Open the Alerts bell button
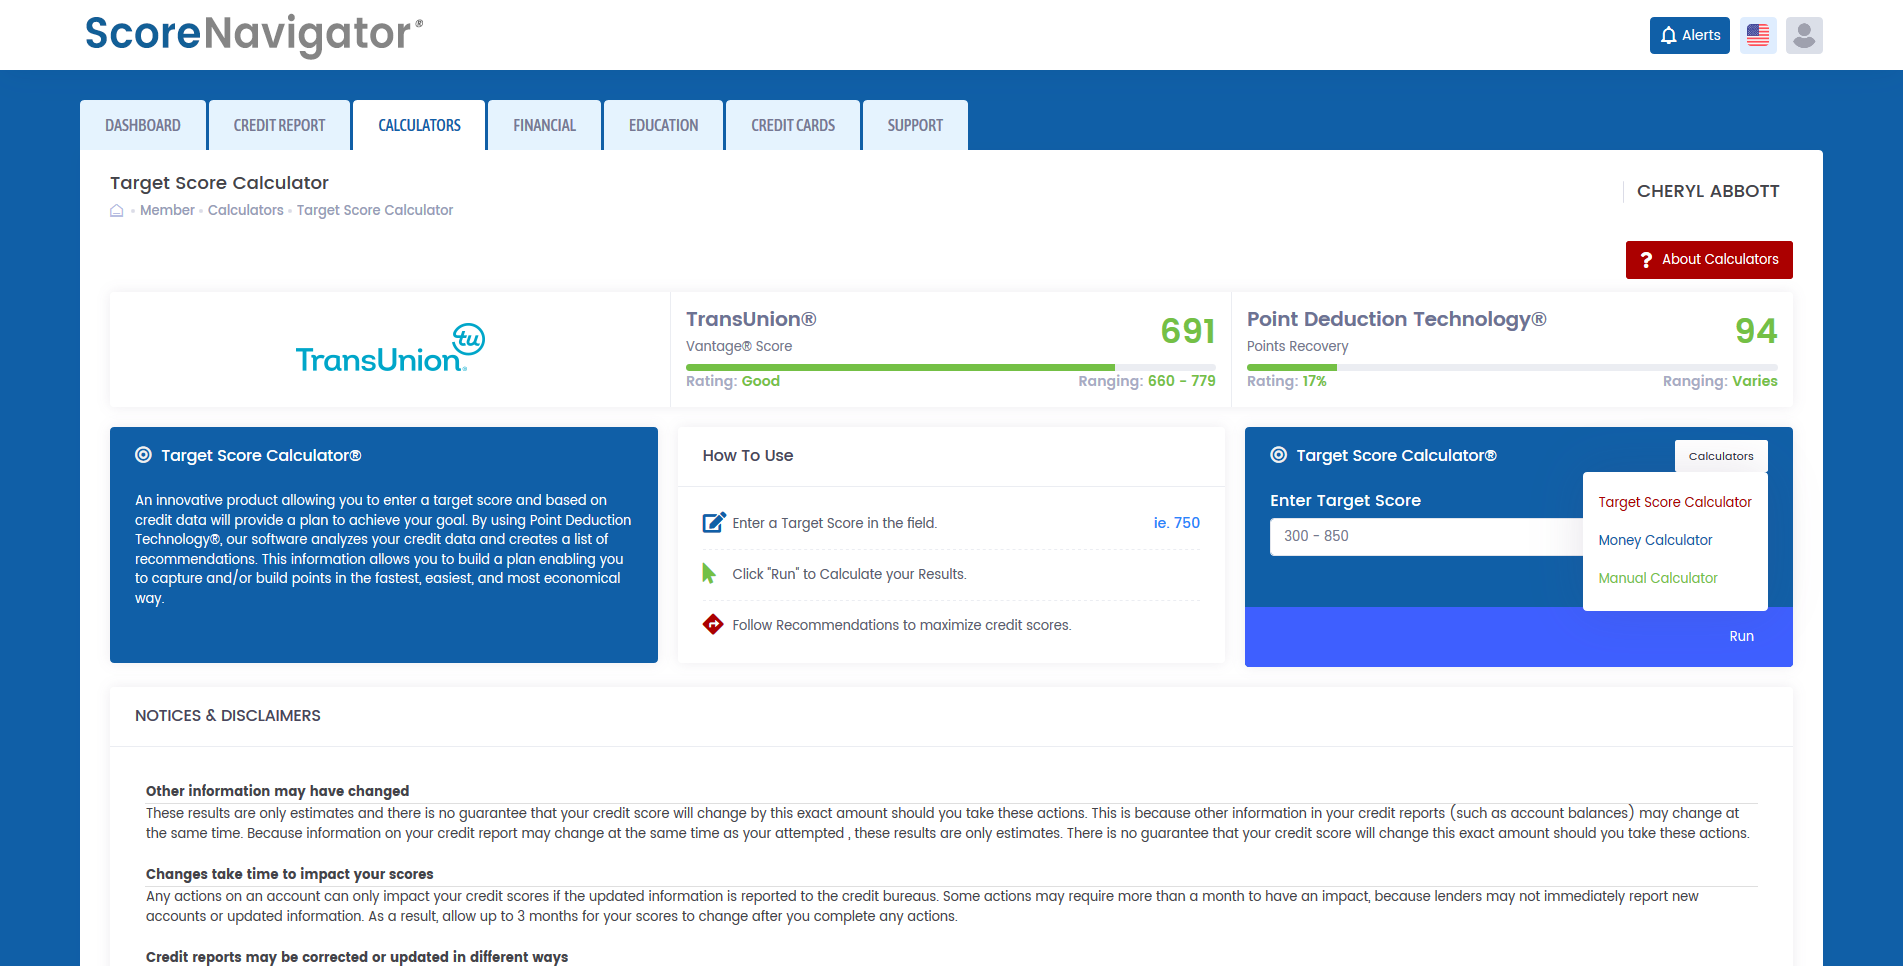Screen dimensions: 1903x966 [1689, 35]
